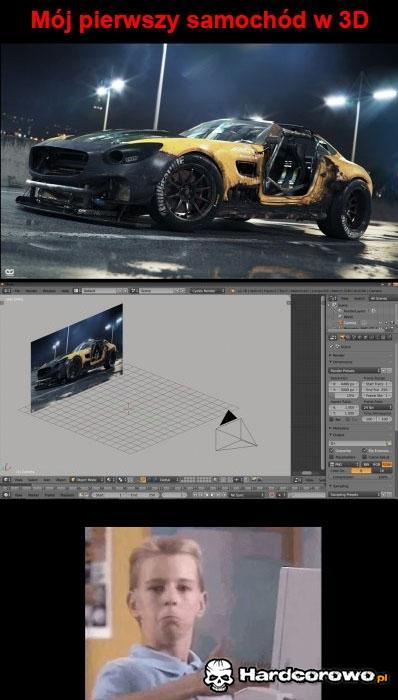
Task: Open the Render Presets dropdown
Action: (x=354, y=371)
